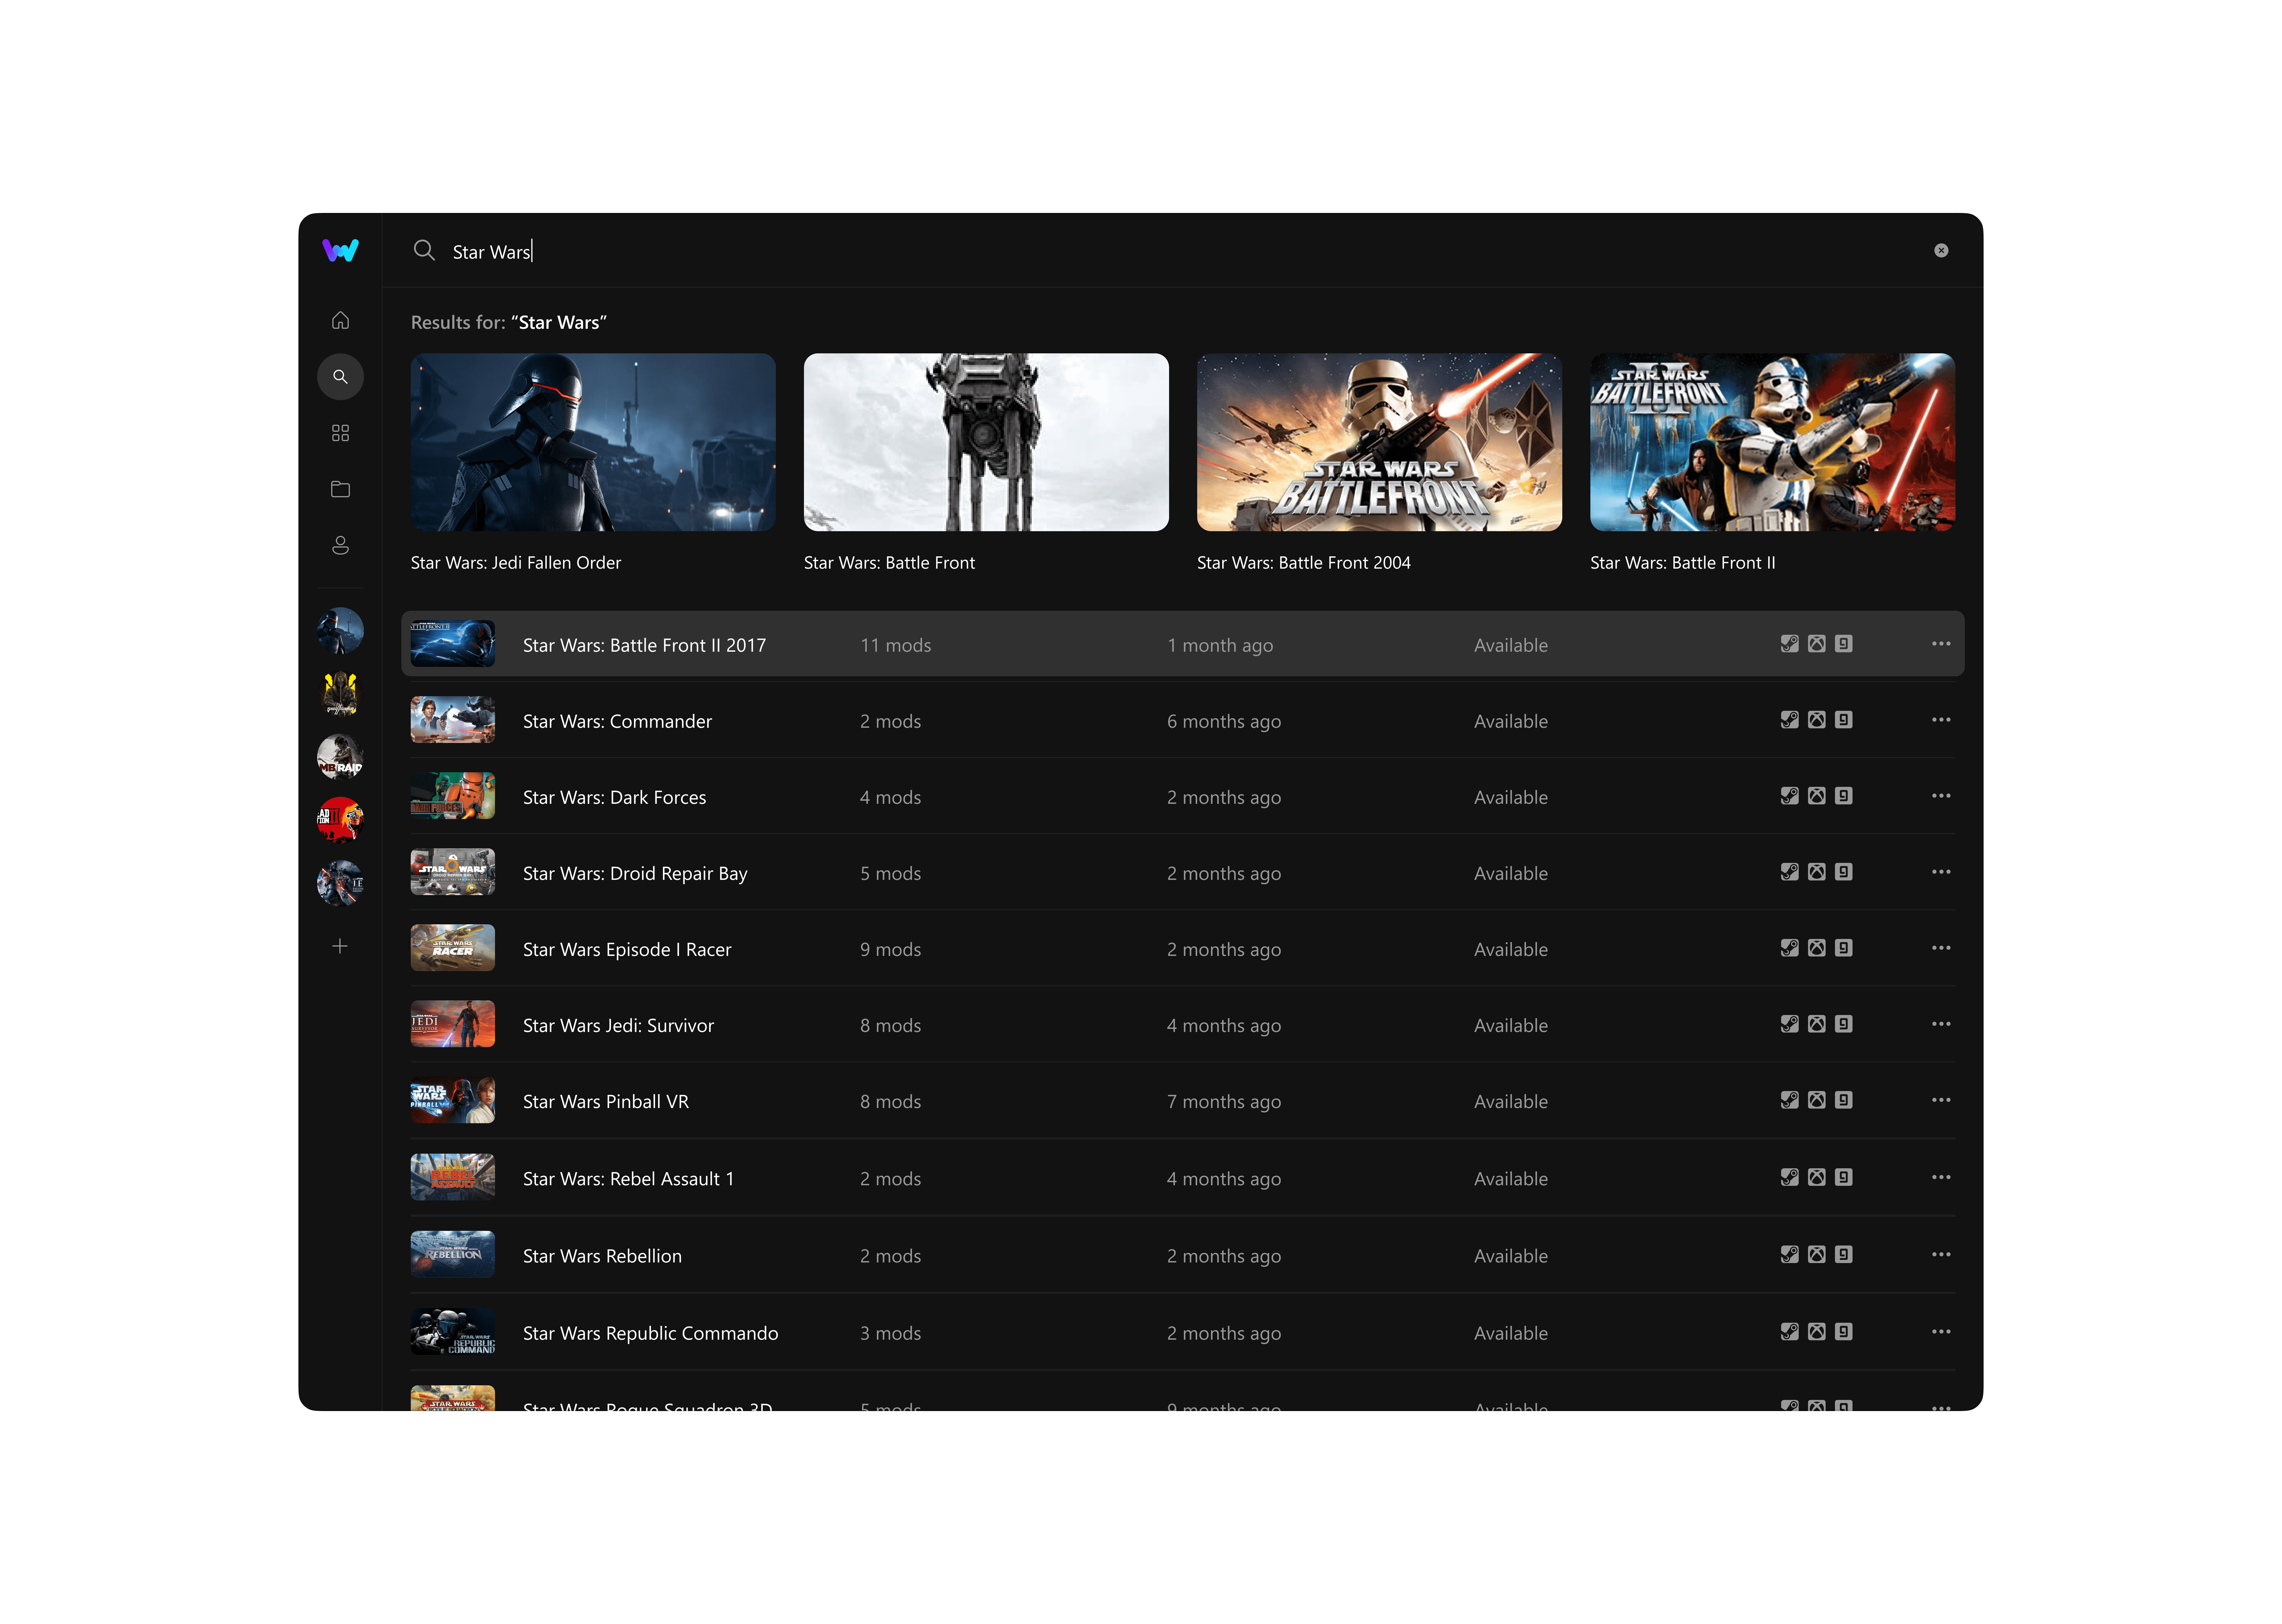
Task: Open the Star Wars: Jedi Fallen Order title
Action: click(x=516, y=563)
